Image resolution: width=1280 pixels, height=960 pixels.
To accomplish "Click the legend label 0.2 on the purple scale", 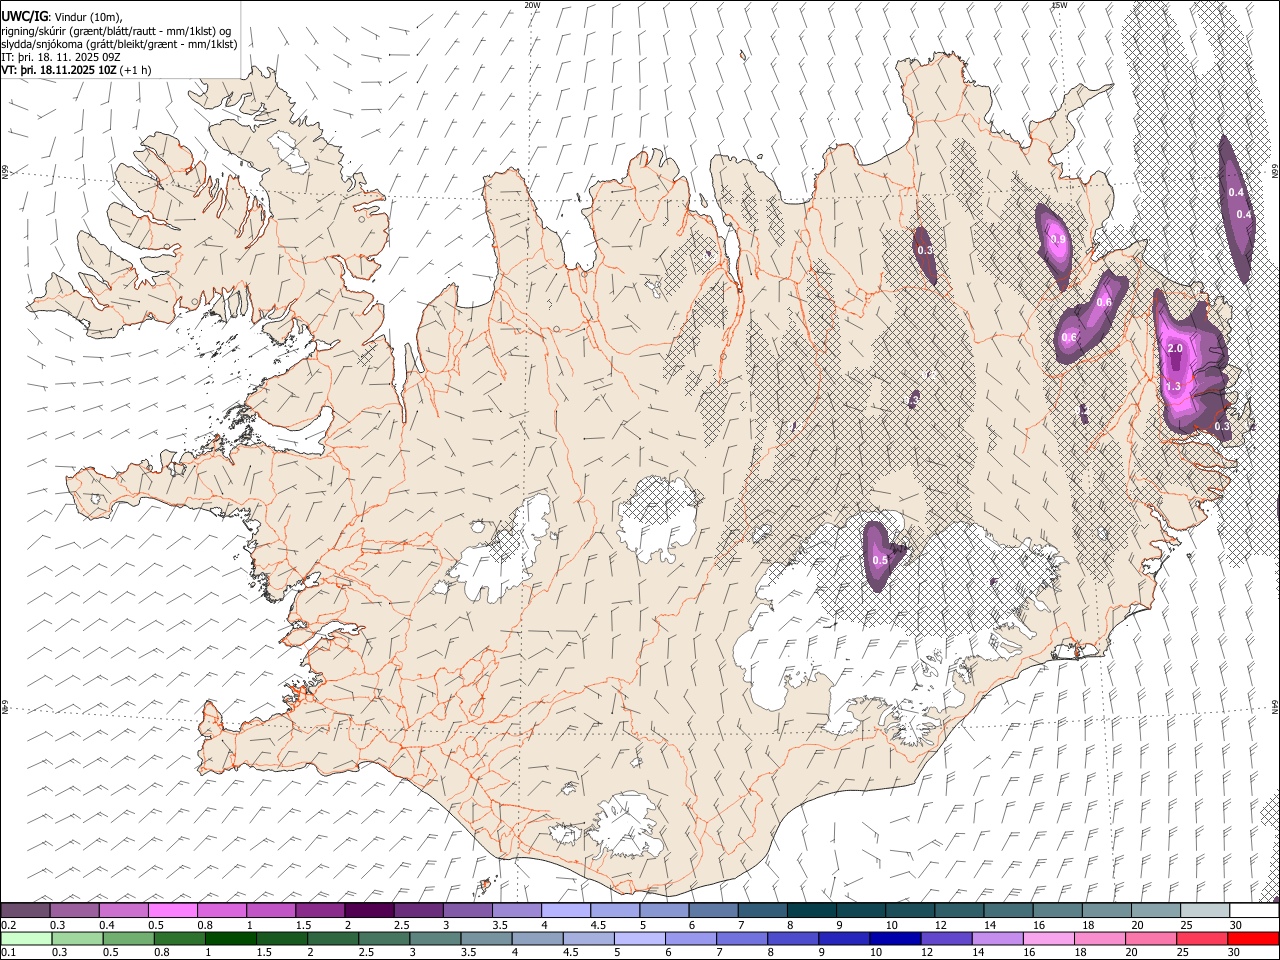I will click(x=8, y=925).
